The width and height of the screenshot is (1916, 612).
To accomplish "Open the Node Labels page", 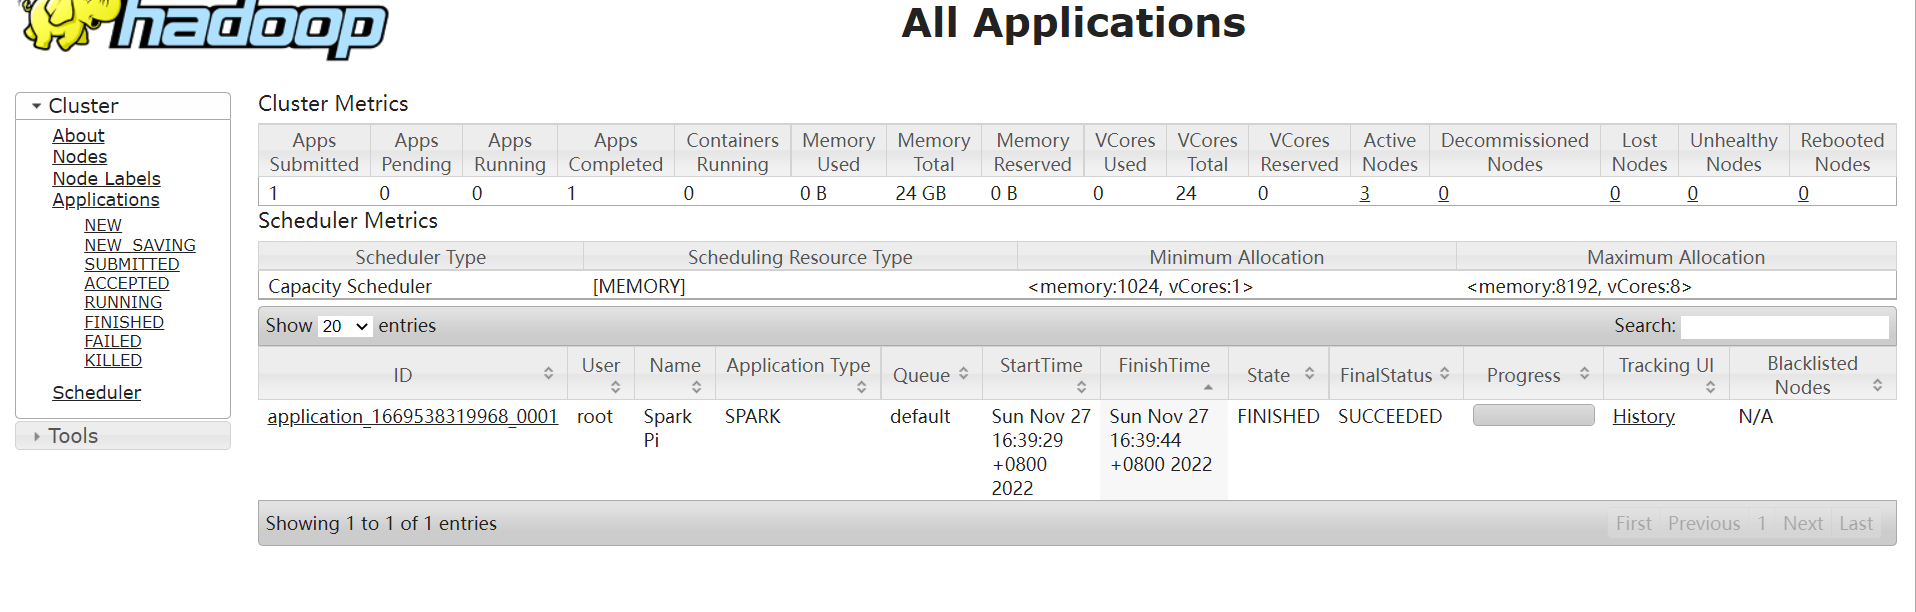I will tap(106, 179).
